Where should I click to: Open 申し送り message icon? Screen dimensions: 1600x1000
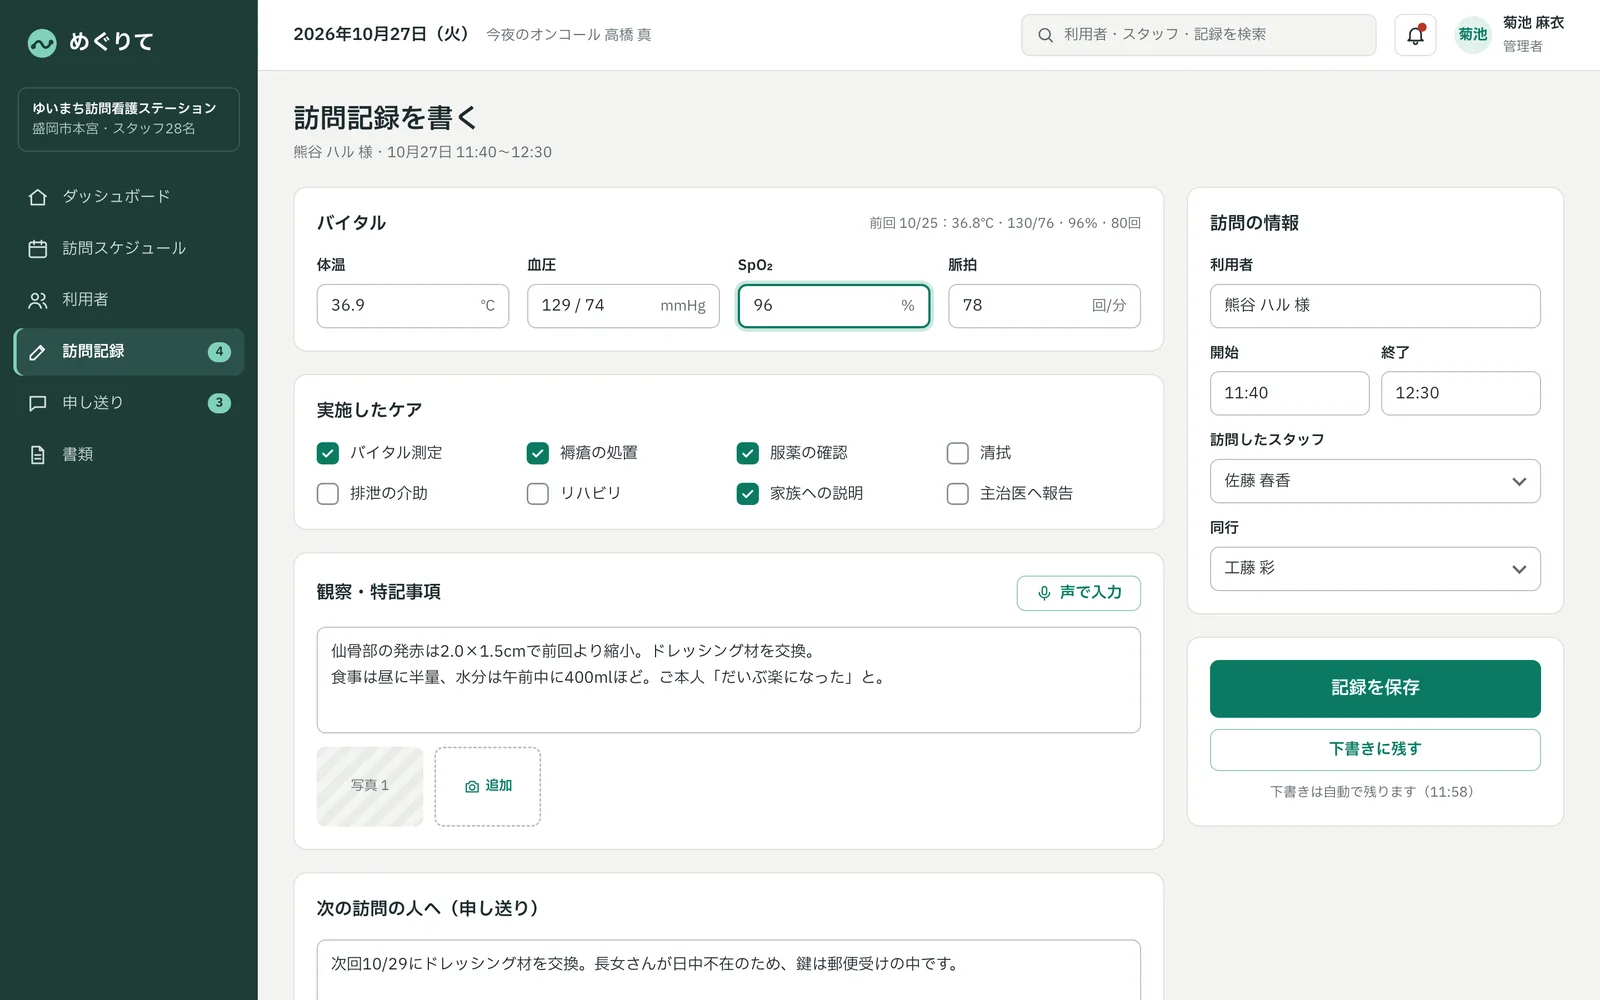pos(38,403)
